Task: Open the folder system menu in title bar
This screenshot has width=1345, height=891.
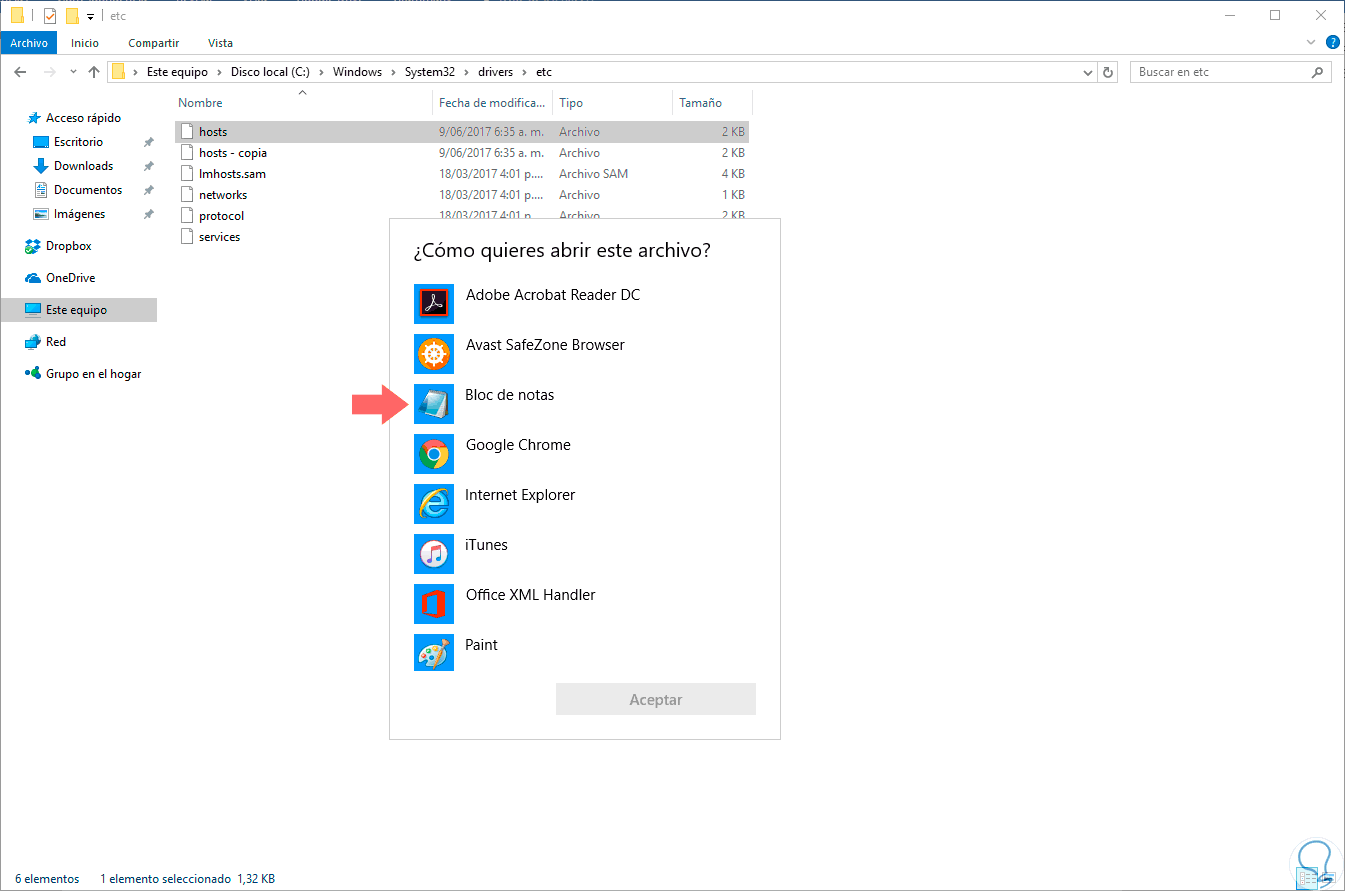Action: [17, 16]
